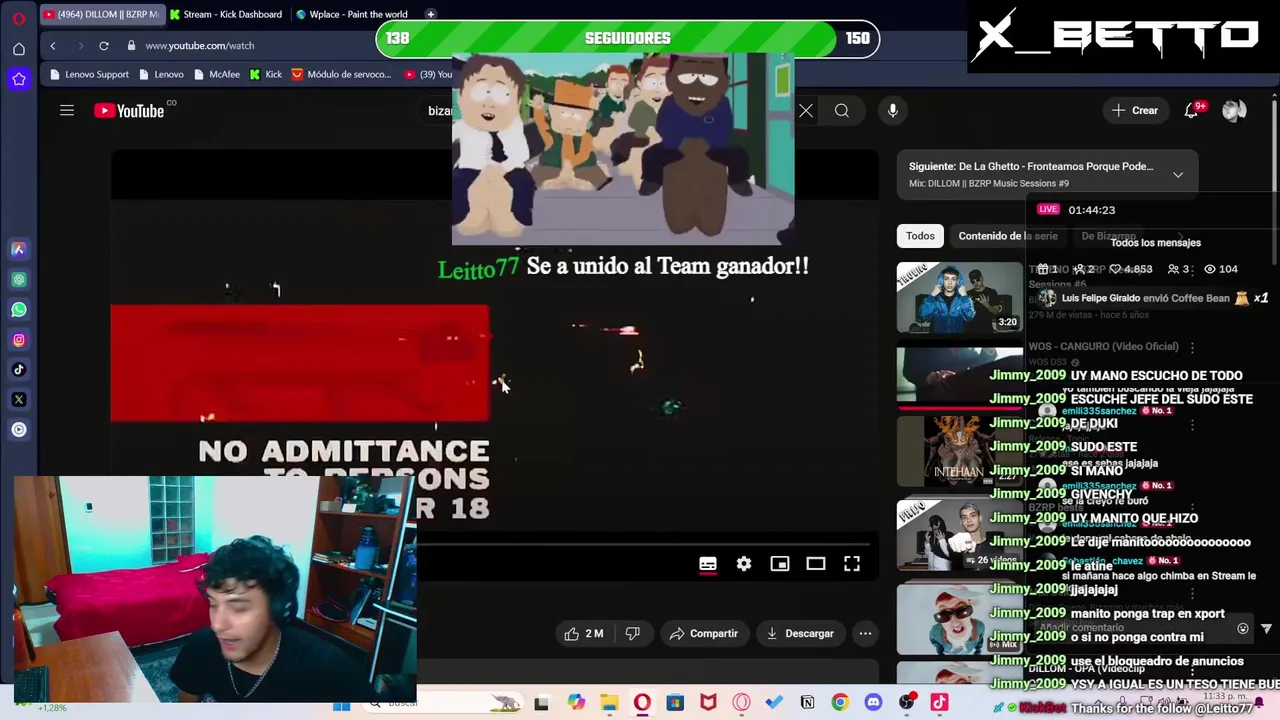Select the Todos filter chip
The width and height of the screenshot is (1280, 720).
pos(920,236)
